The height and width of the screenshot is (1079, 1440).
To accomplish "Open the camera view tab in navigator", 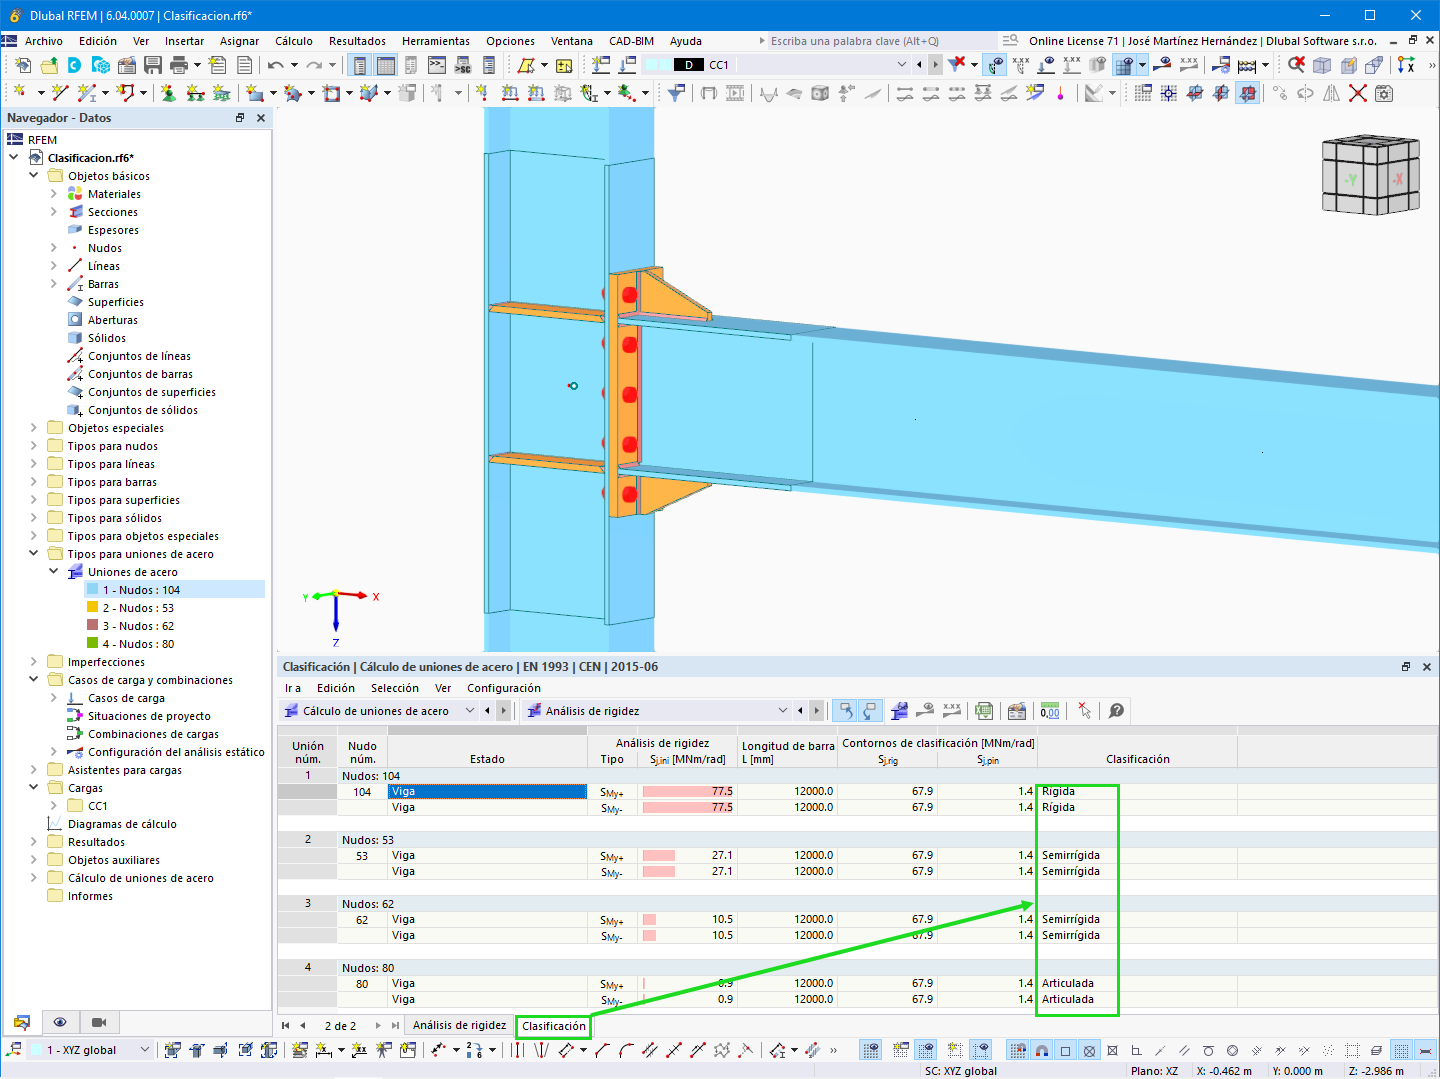I will coord(99,1022).
